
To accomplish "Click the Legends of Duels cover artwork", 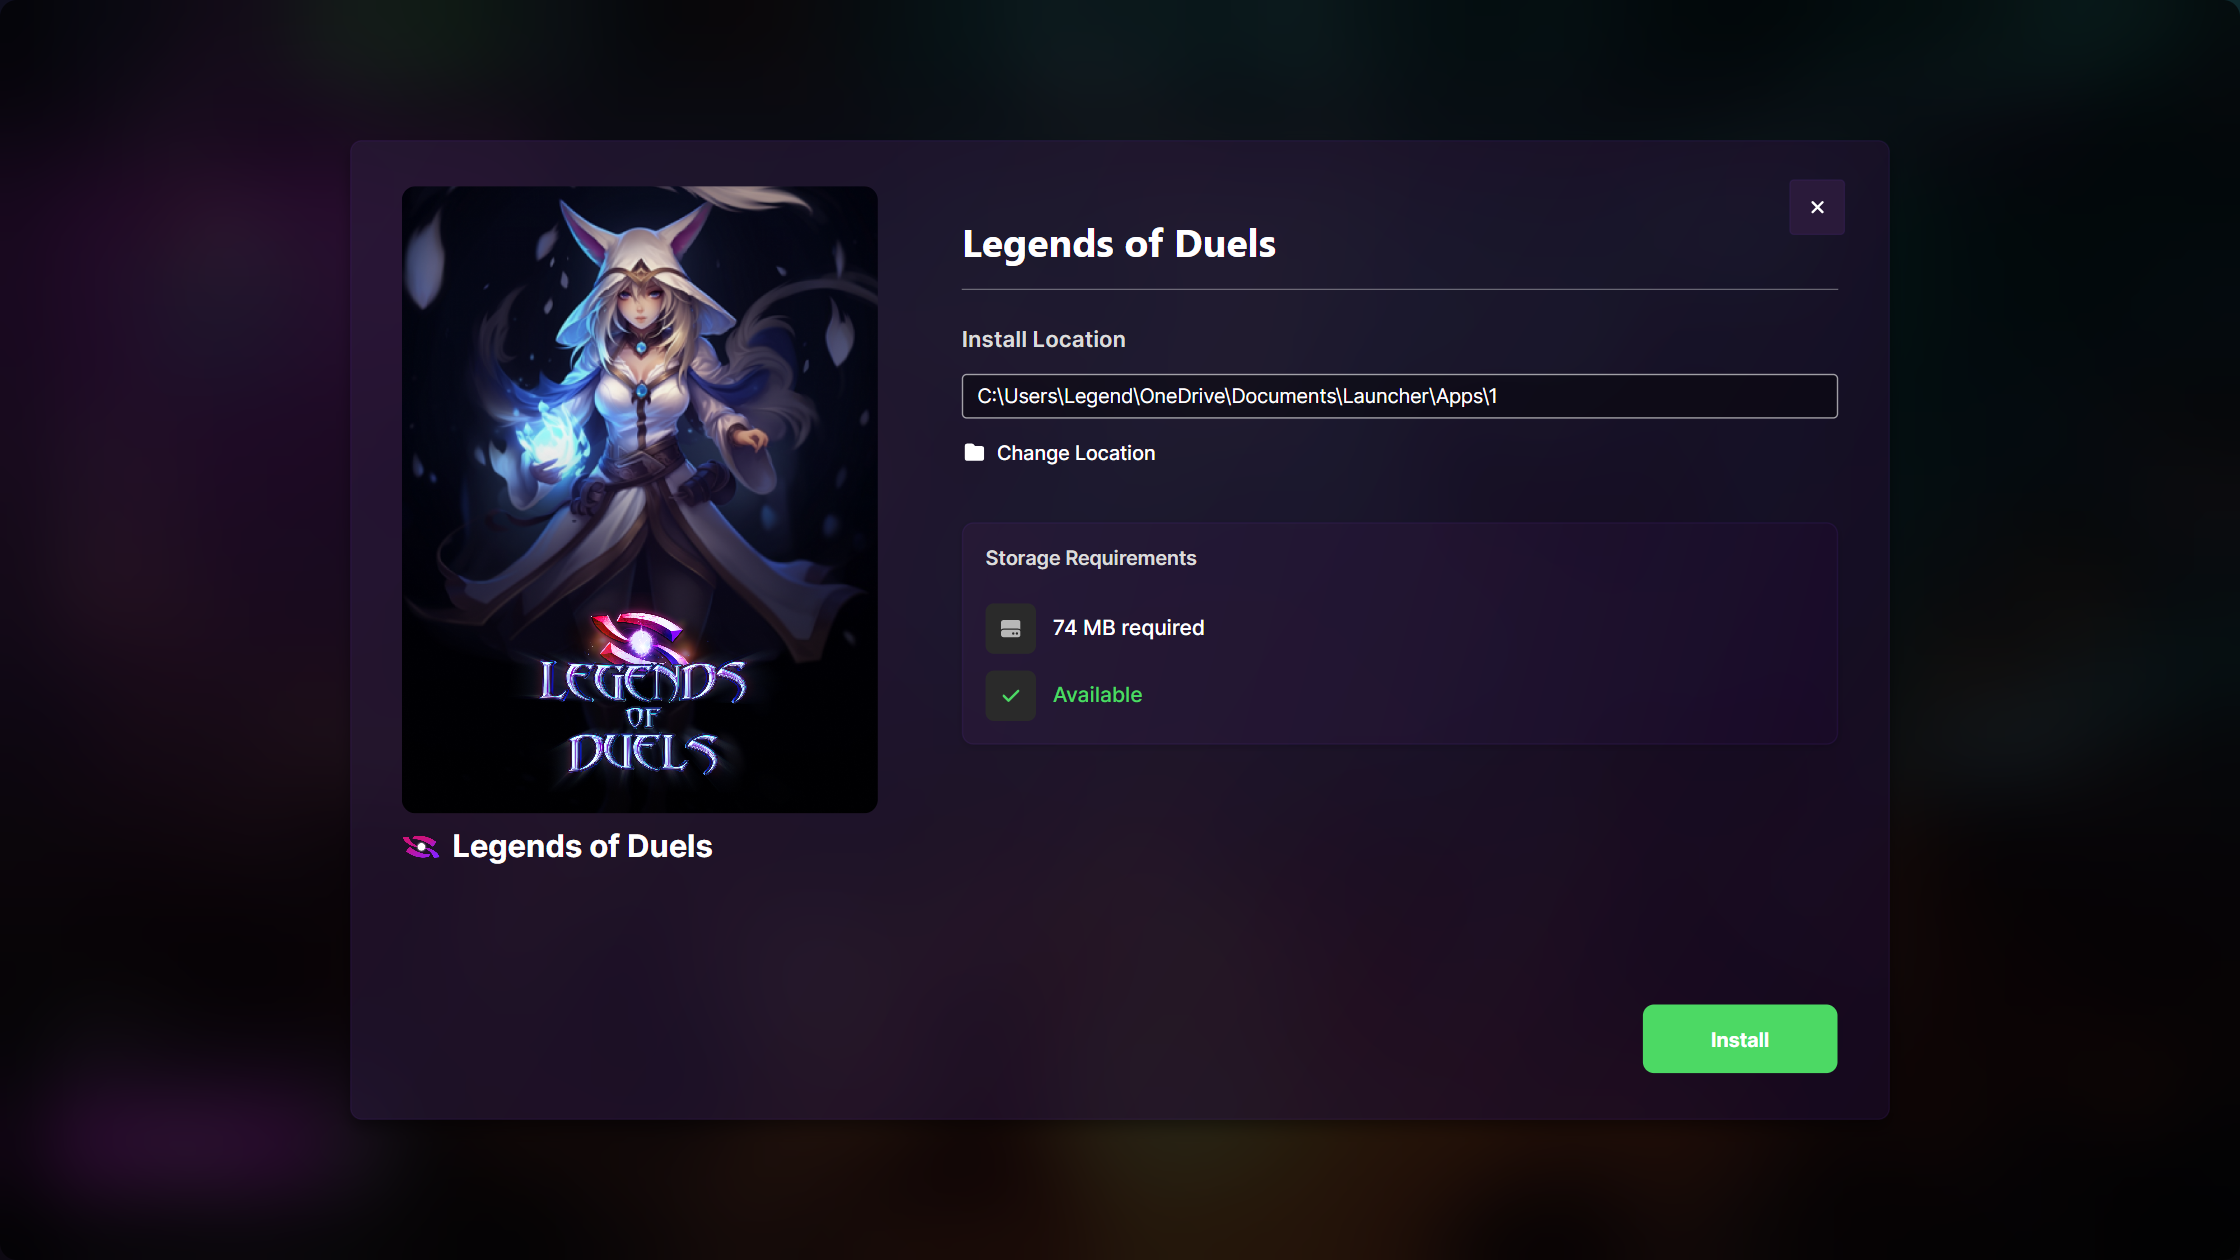I will coord(640,499).
